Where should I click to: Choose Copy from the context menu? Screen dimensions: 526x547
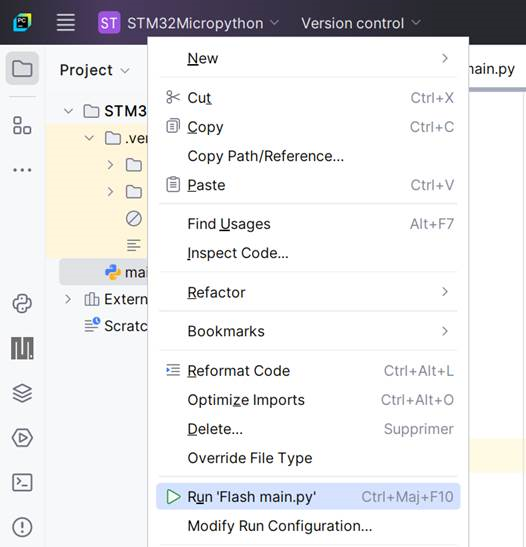click(x=308, y=127)
